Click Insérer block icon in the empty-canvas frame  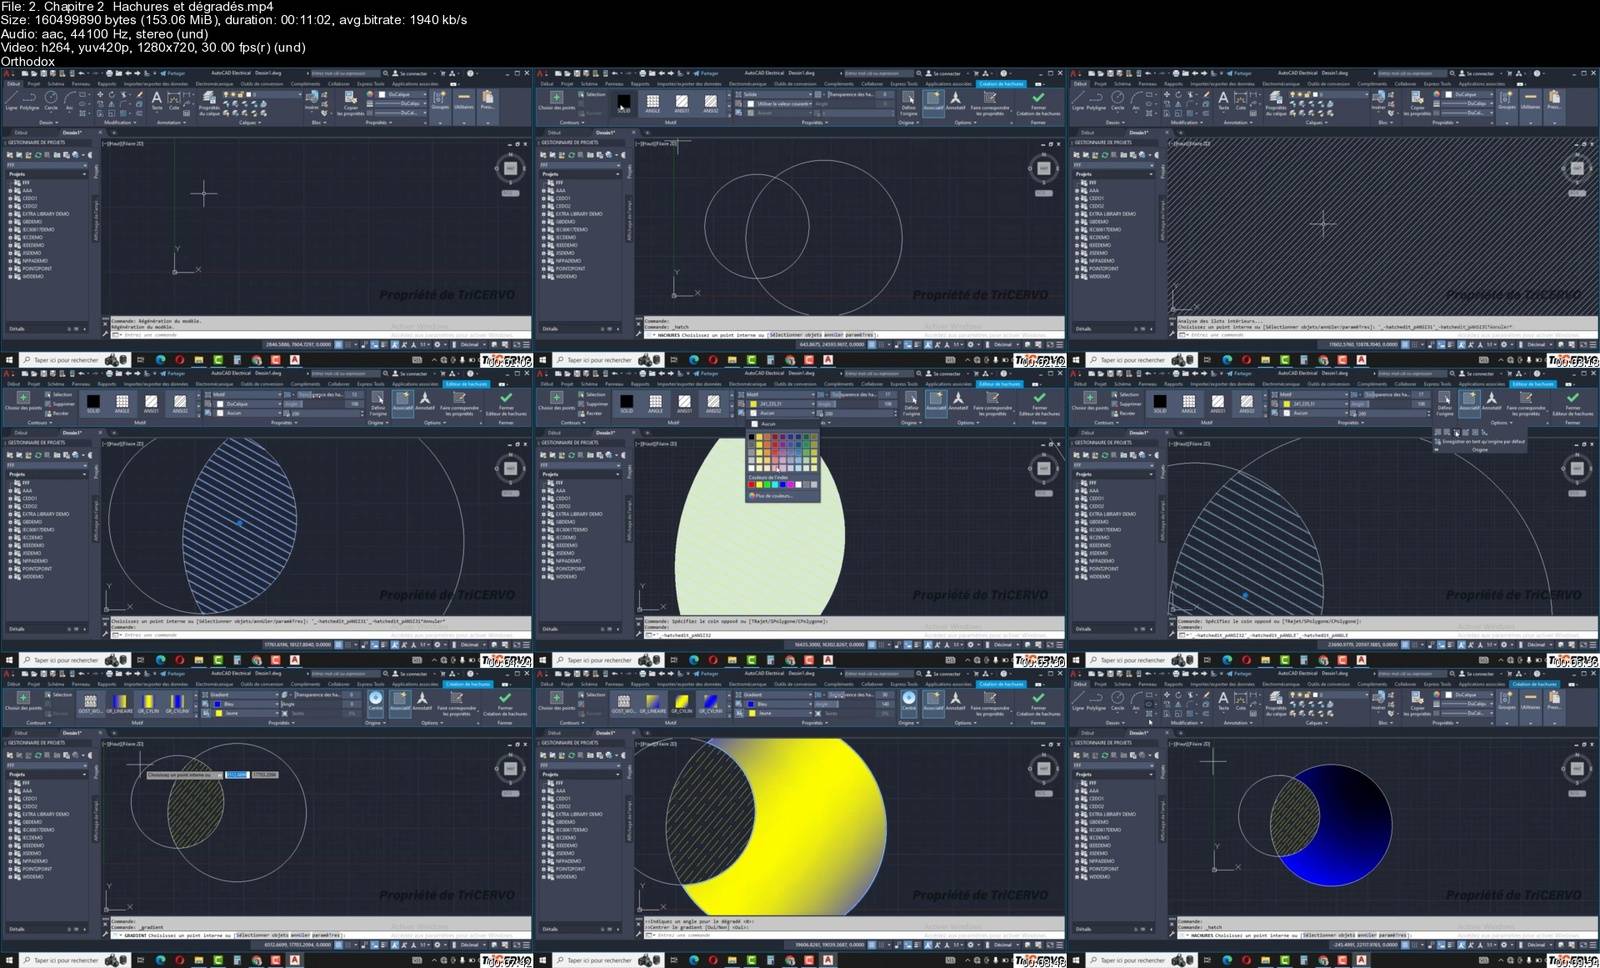click(x=312, y=99)
